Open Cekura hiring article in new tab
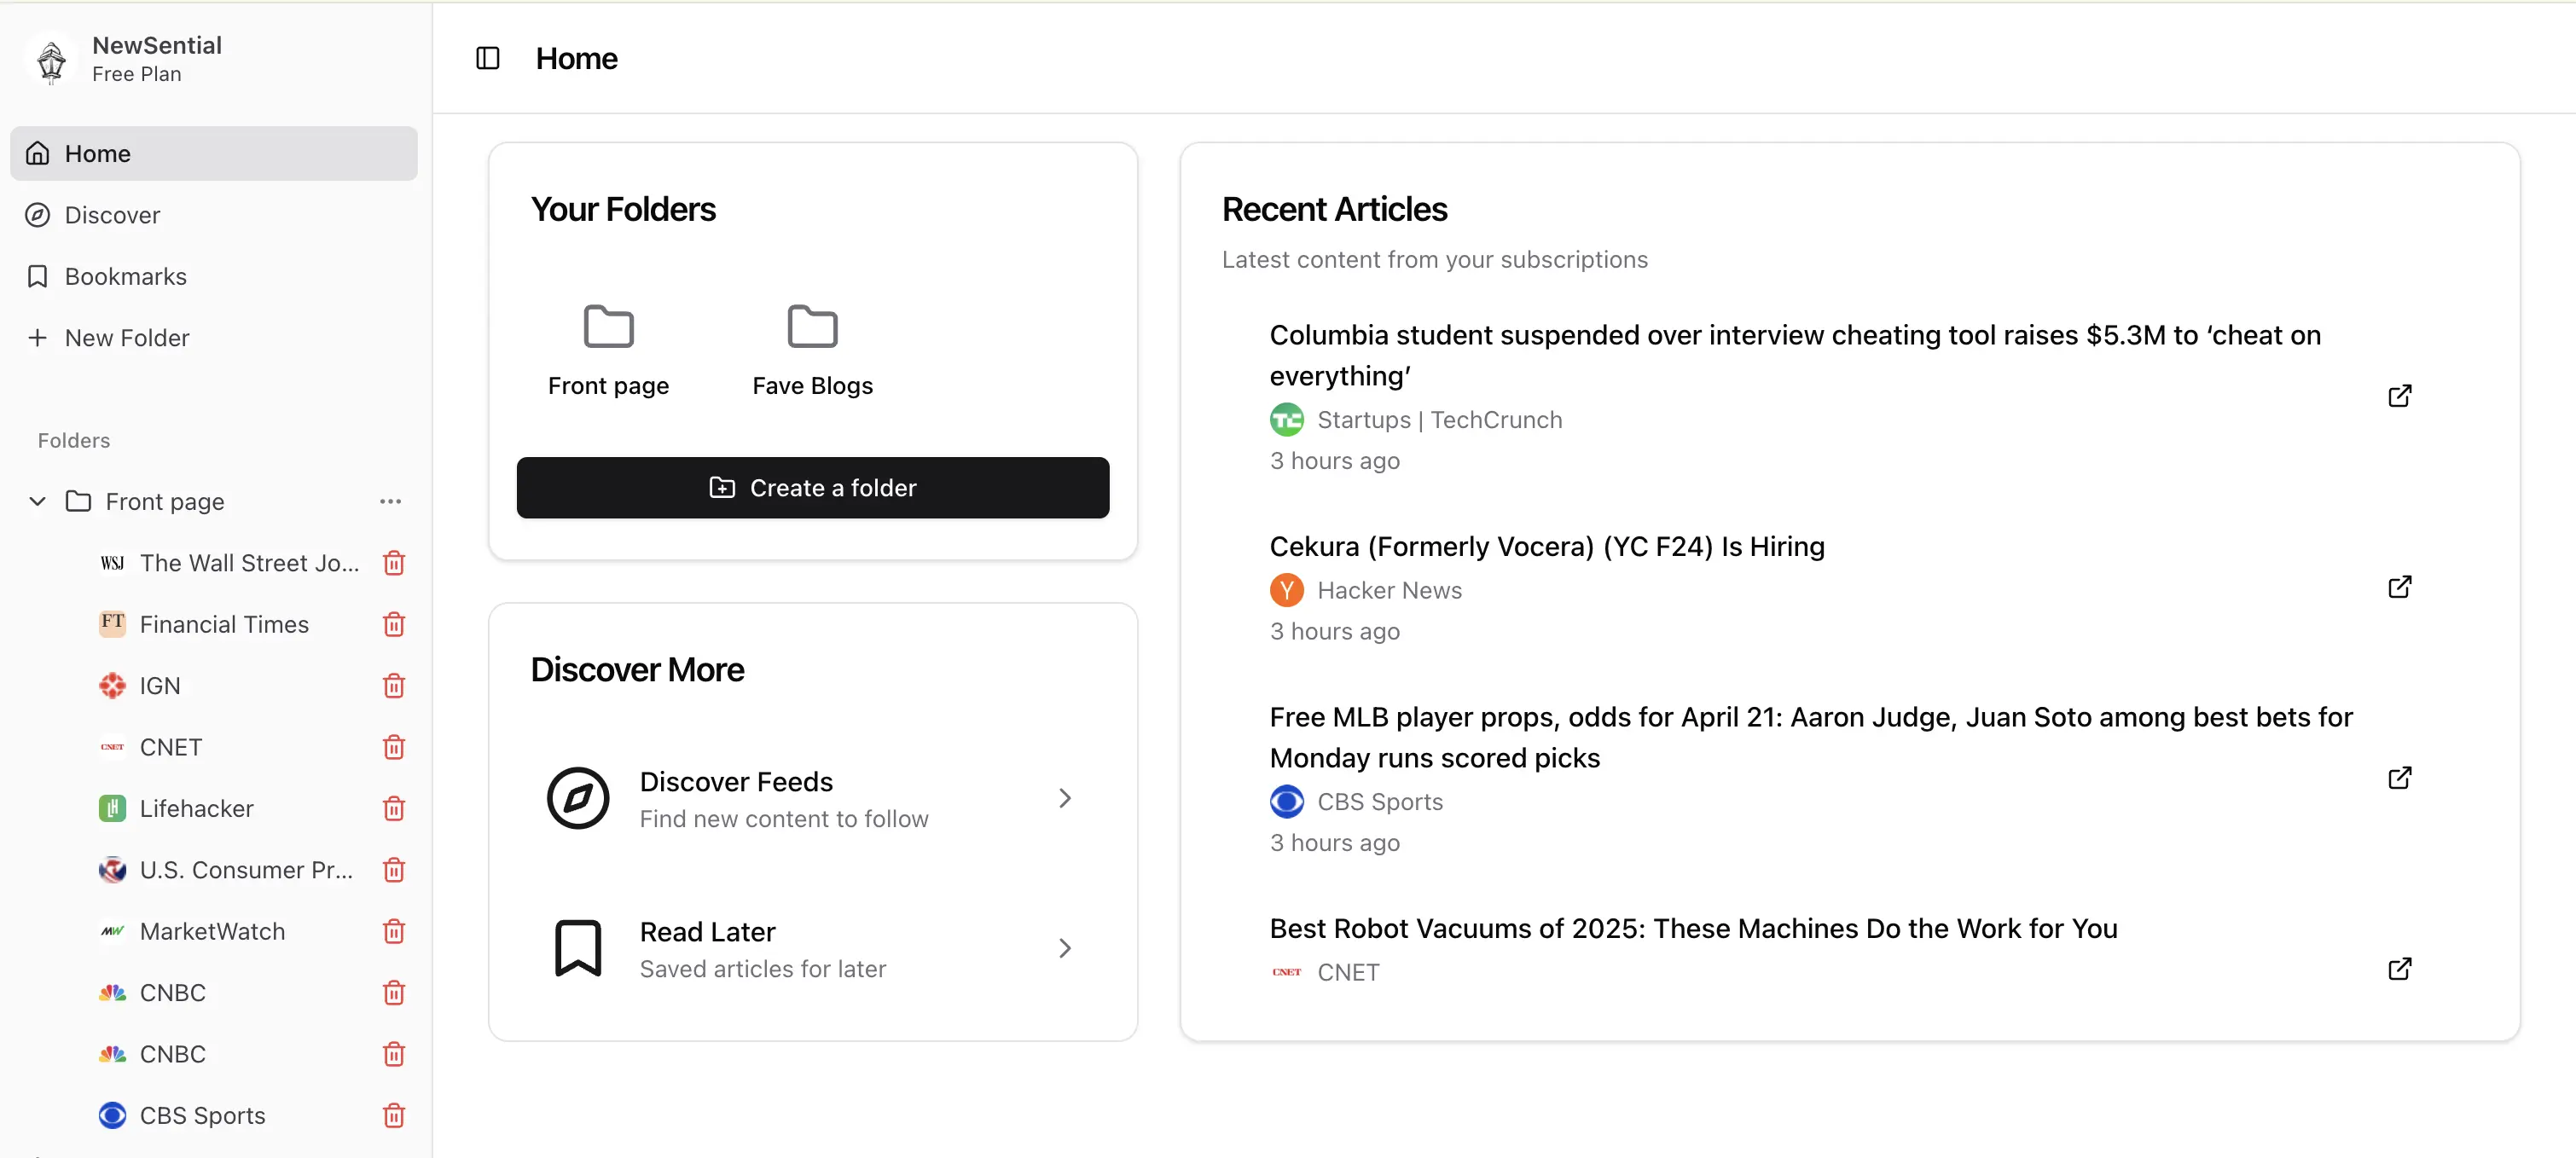Viewport: 2576px width, 1158px height. (2399, 587)
